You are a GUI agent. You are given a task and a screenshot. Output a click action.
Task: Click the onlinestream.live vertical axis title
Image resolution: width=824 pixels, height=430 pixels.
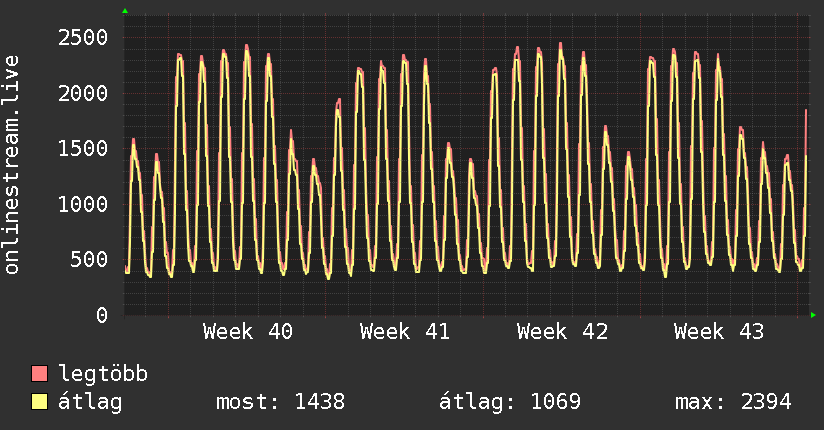coord(12,165)
